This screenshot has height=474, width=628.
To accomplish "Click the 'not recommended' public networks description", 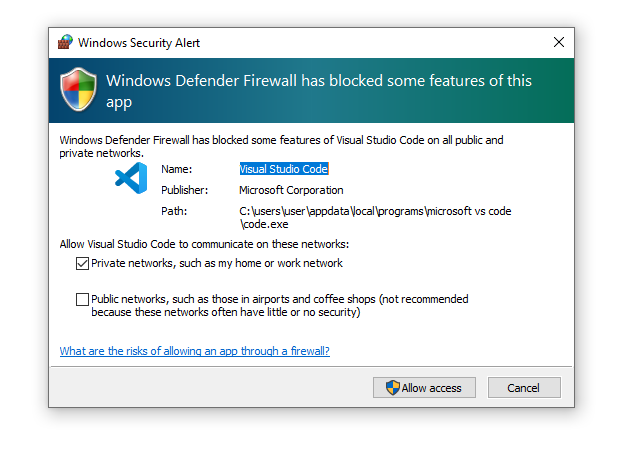I will tap(280, 305).
